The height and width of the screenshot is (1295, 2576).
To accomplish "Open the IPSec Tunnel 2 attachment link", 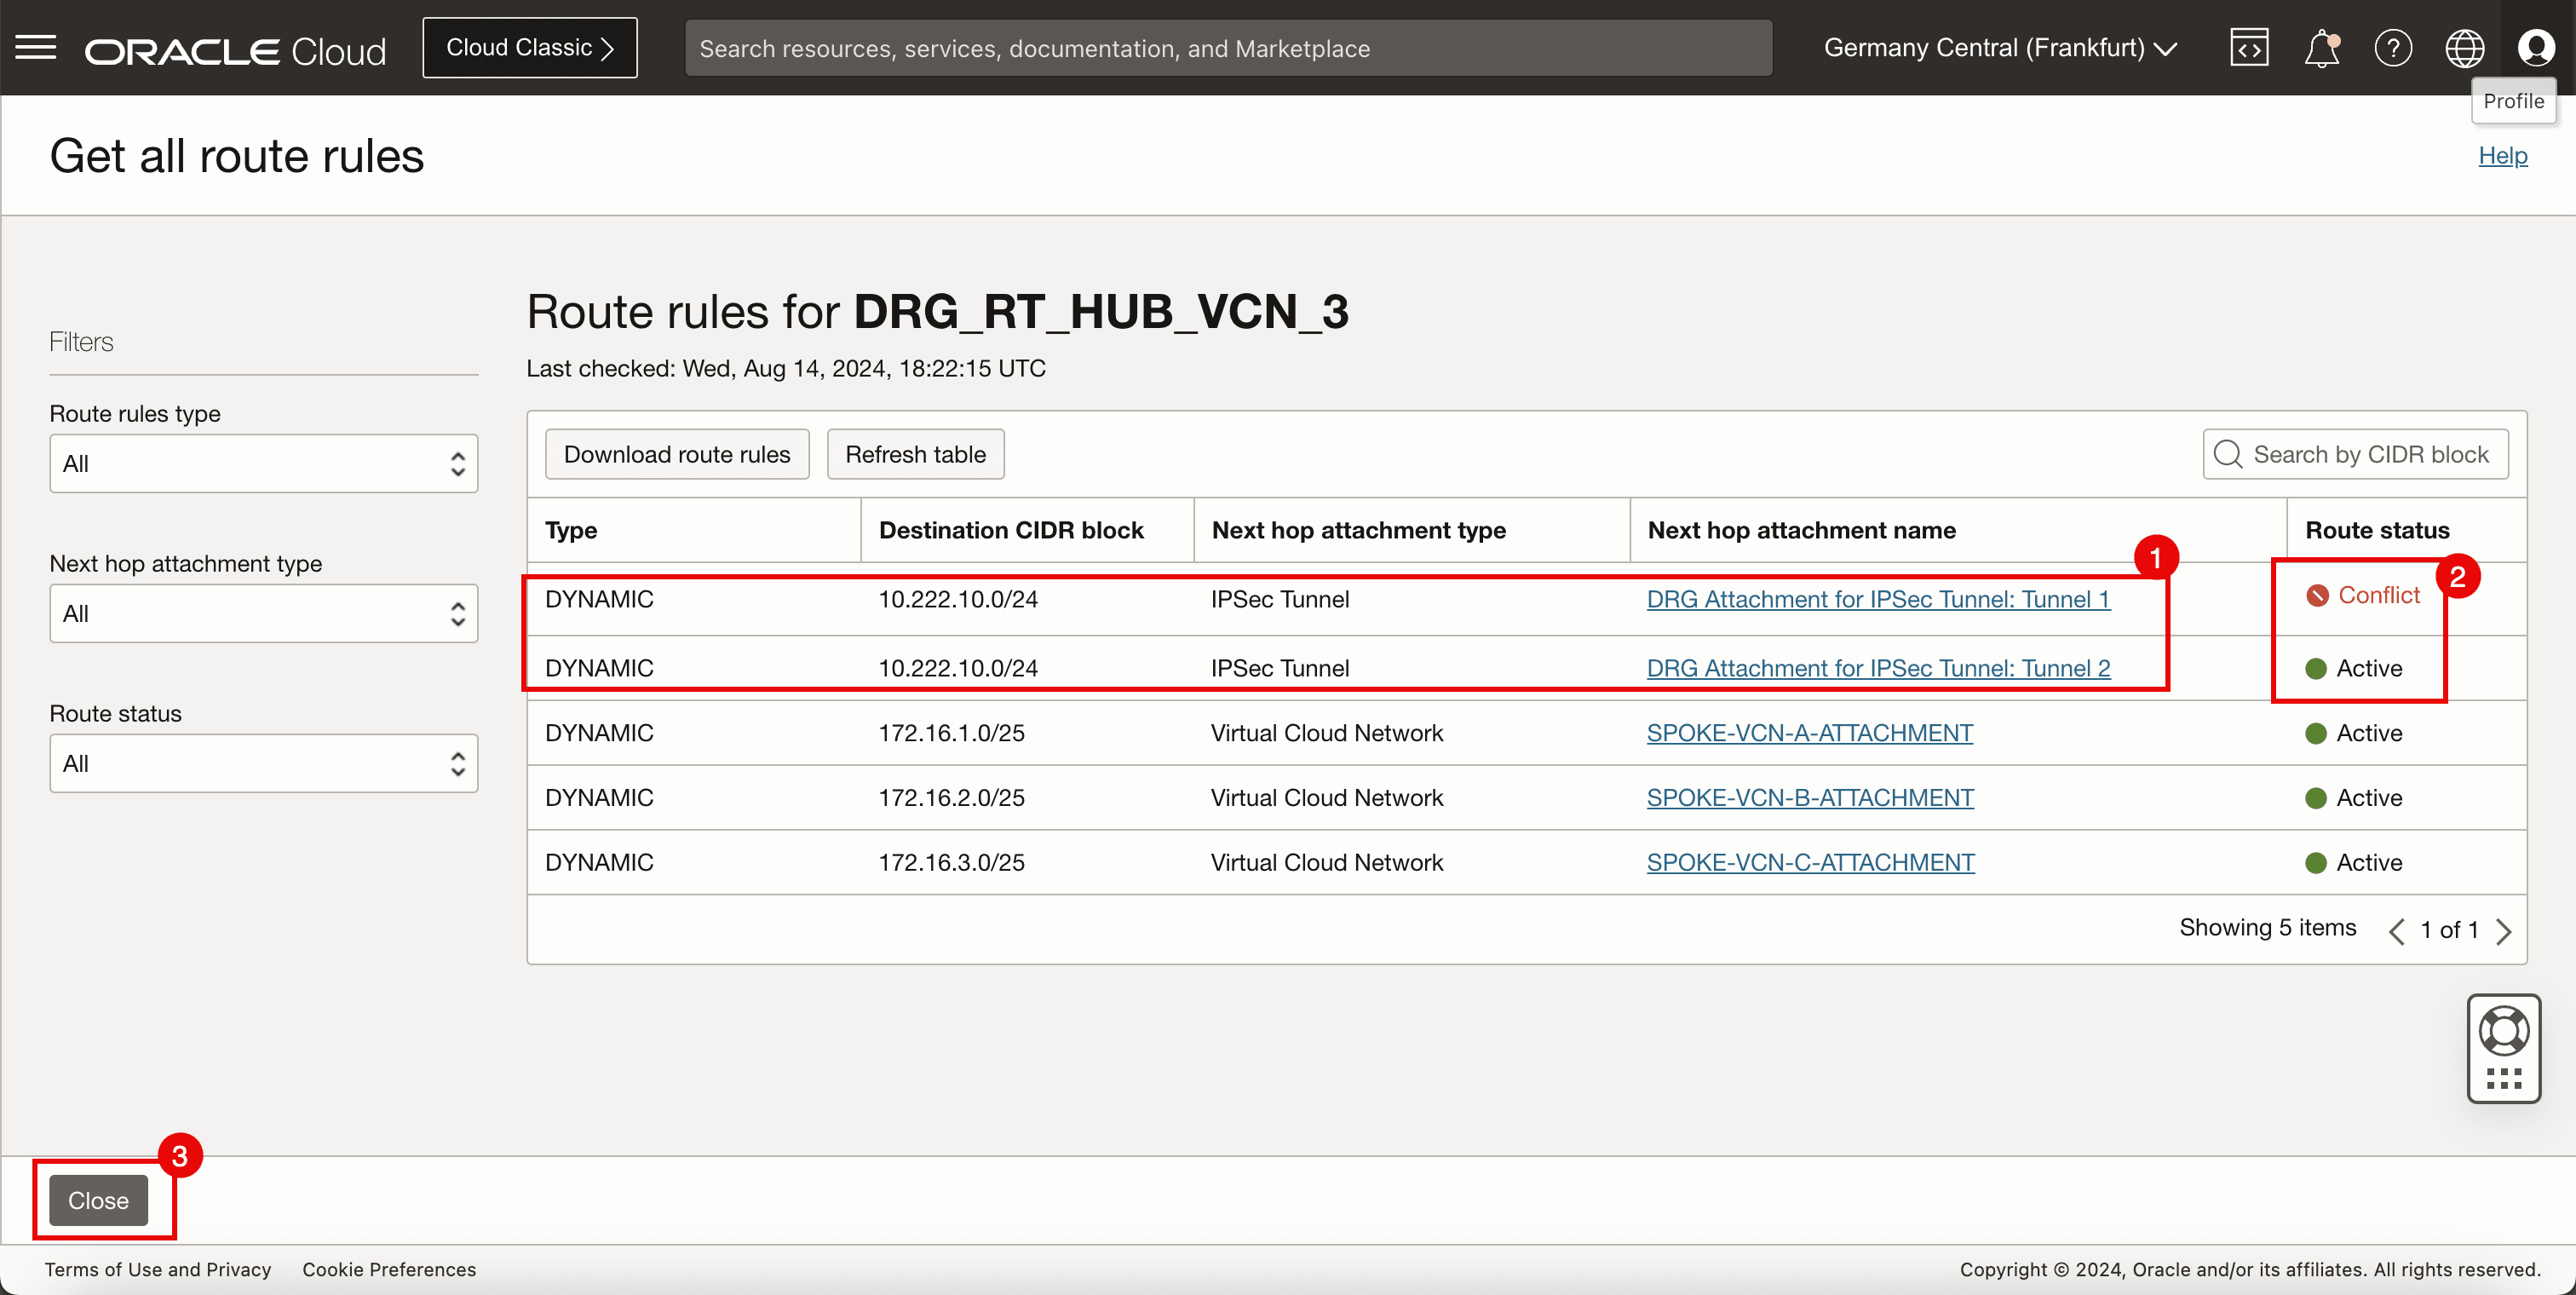I will tap(1878, 668).
